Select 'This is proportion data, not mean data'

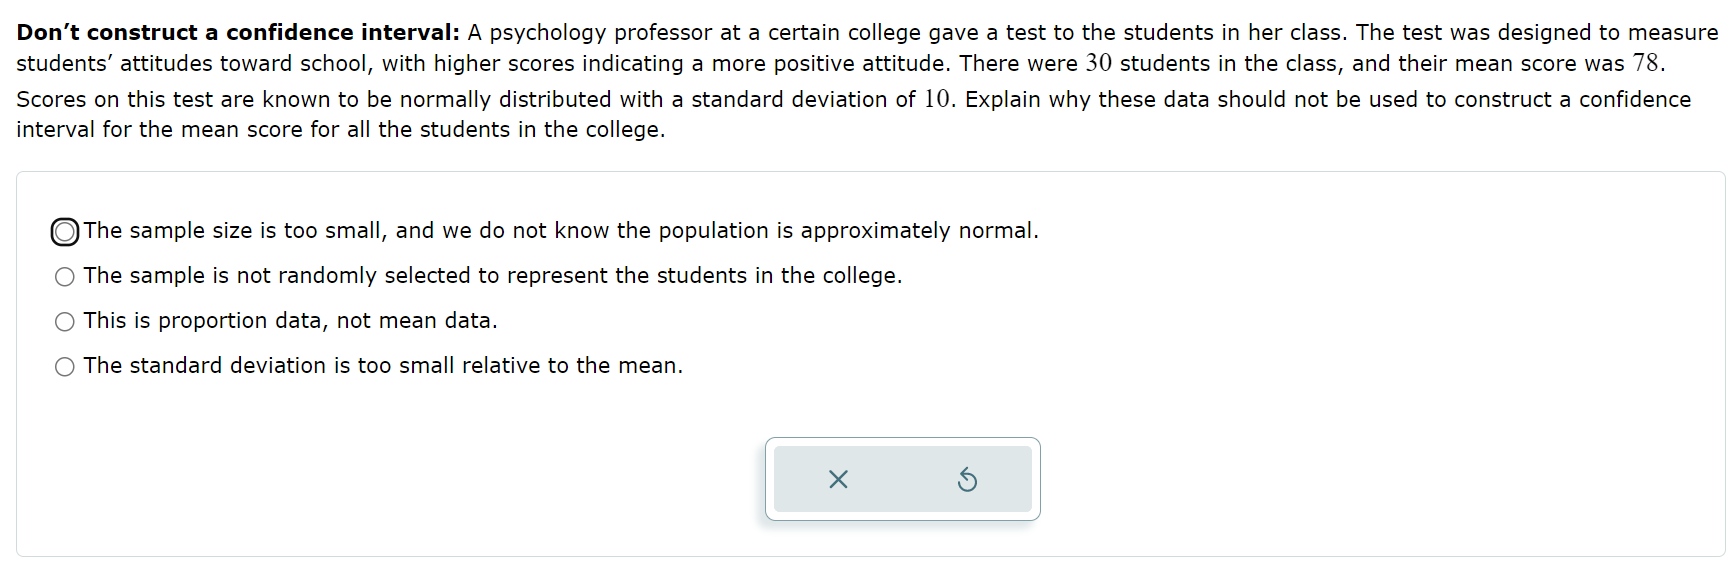pyautogui.click(x=64, y=321)
